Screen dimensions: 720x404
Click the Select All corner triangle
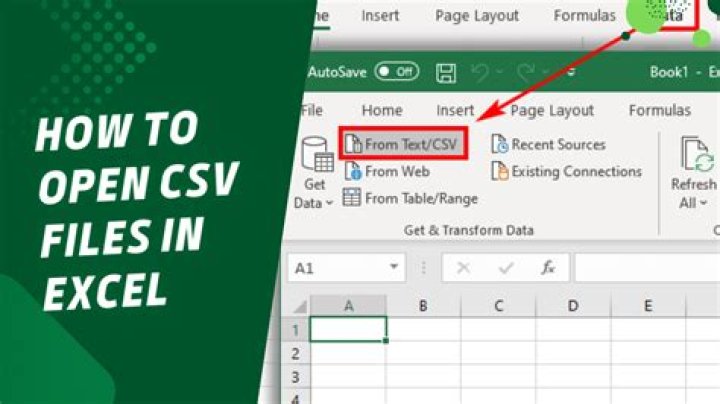[299, 306]
